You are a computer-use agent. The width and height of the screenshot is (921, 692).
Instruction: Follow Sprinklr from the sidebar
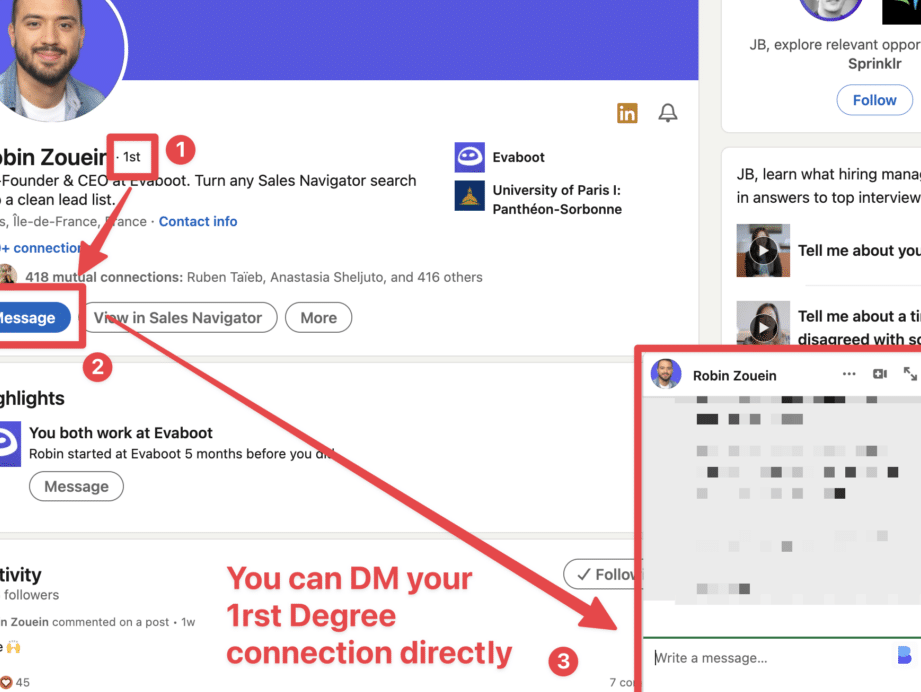coord(874,100)
